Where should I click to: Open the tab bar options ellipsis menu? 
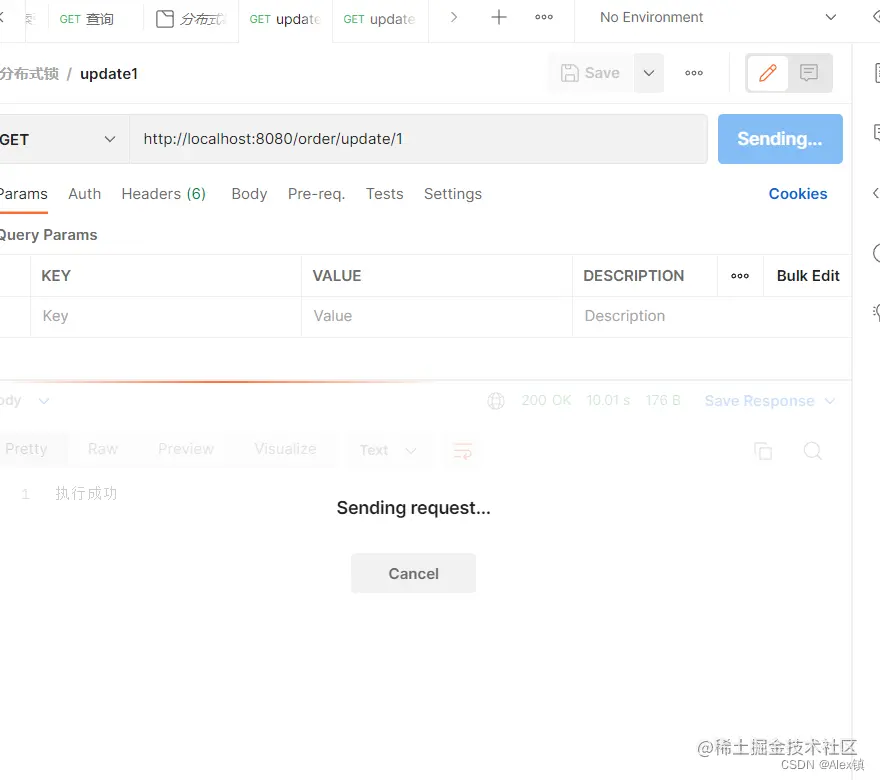[x=544, y=17]
